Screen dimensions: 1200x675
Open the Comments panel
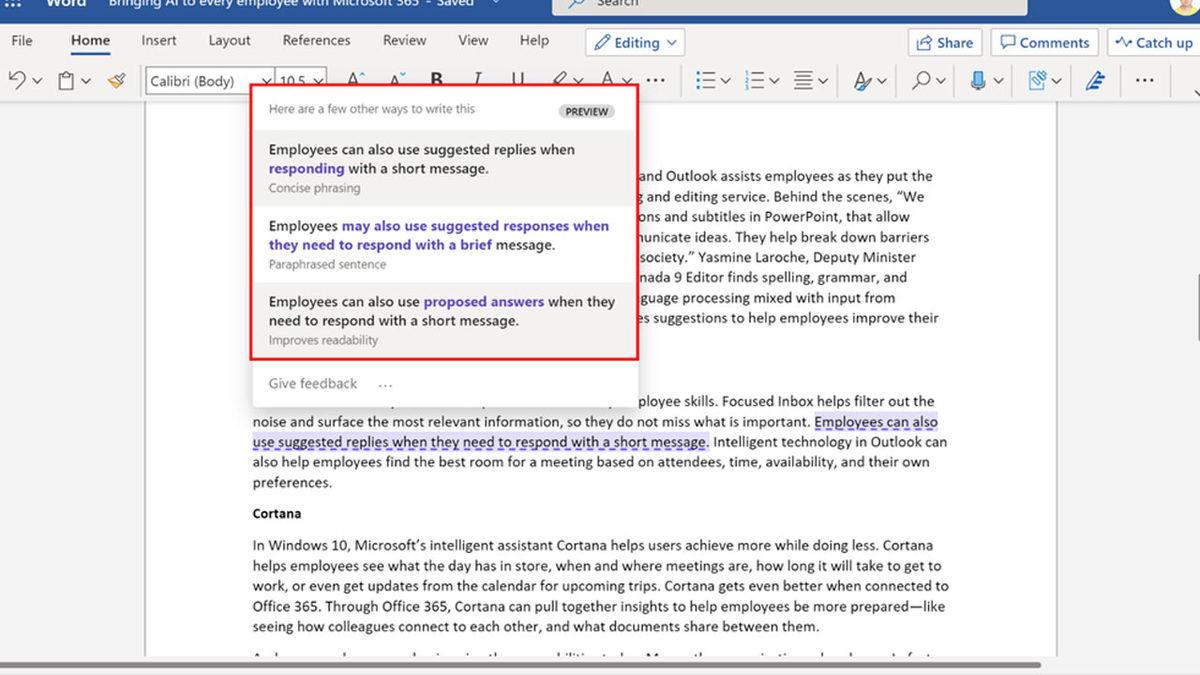pos(1044,42)
